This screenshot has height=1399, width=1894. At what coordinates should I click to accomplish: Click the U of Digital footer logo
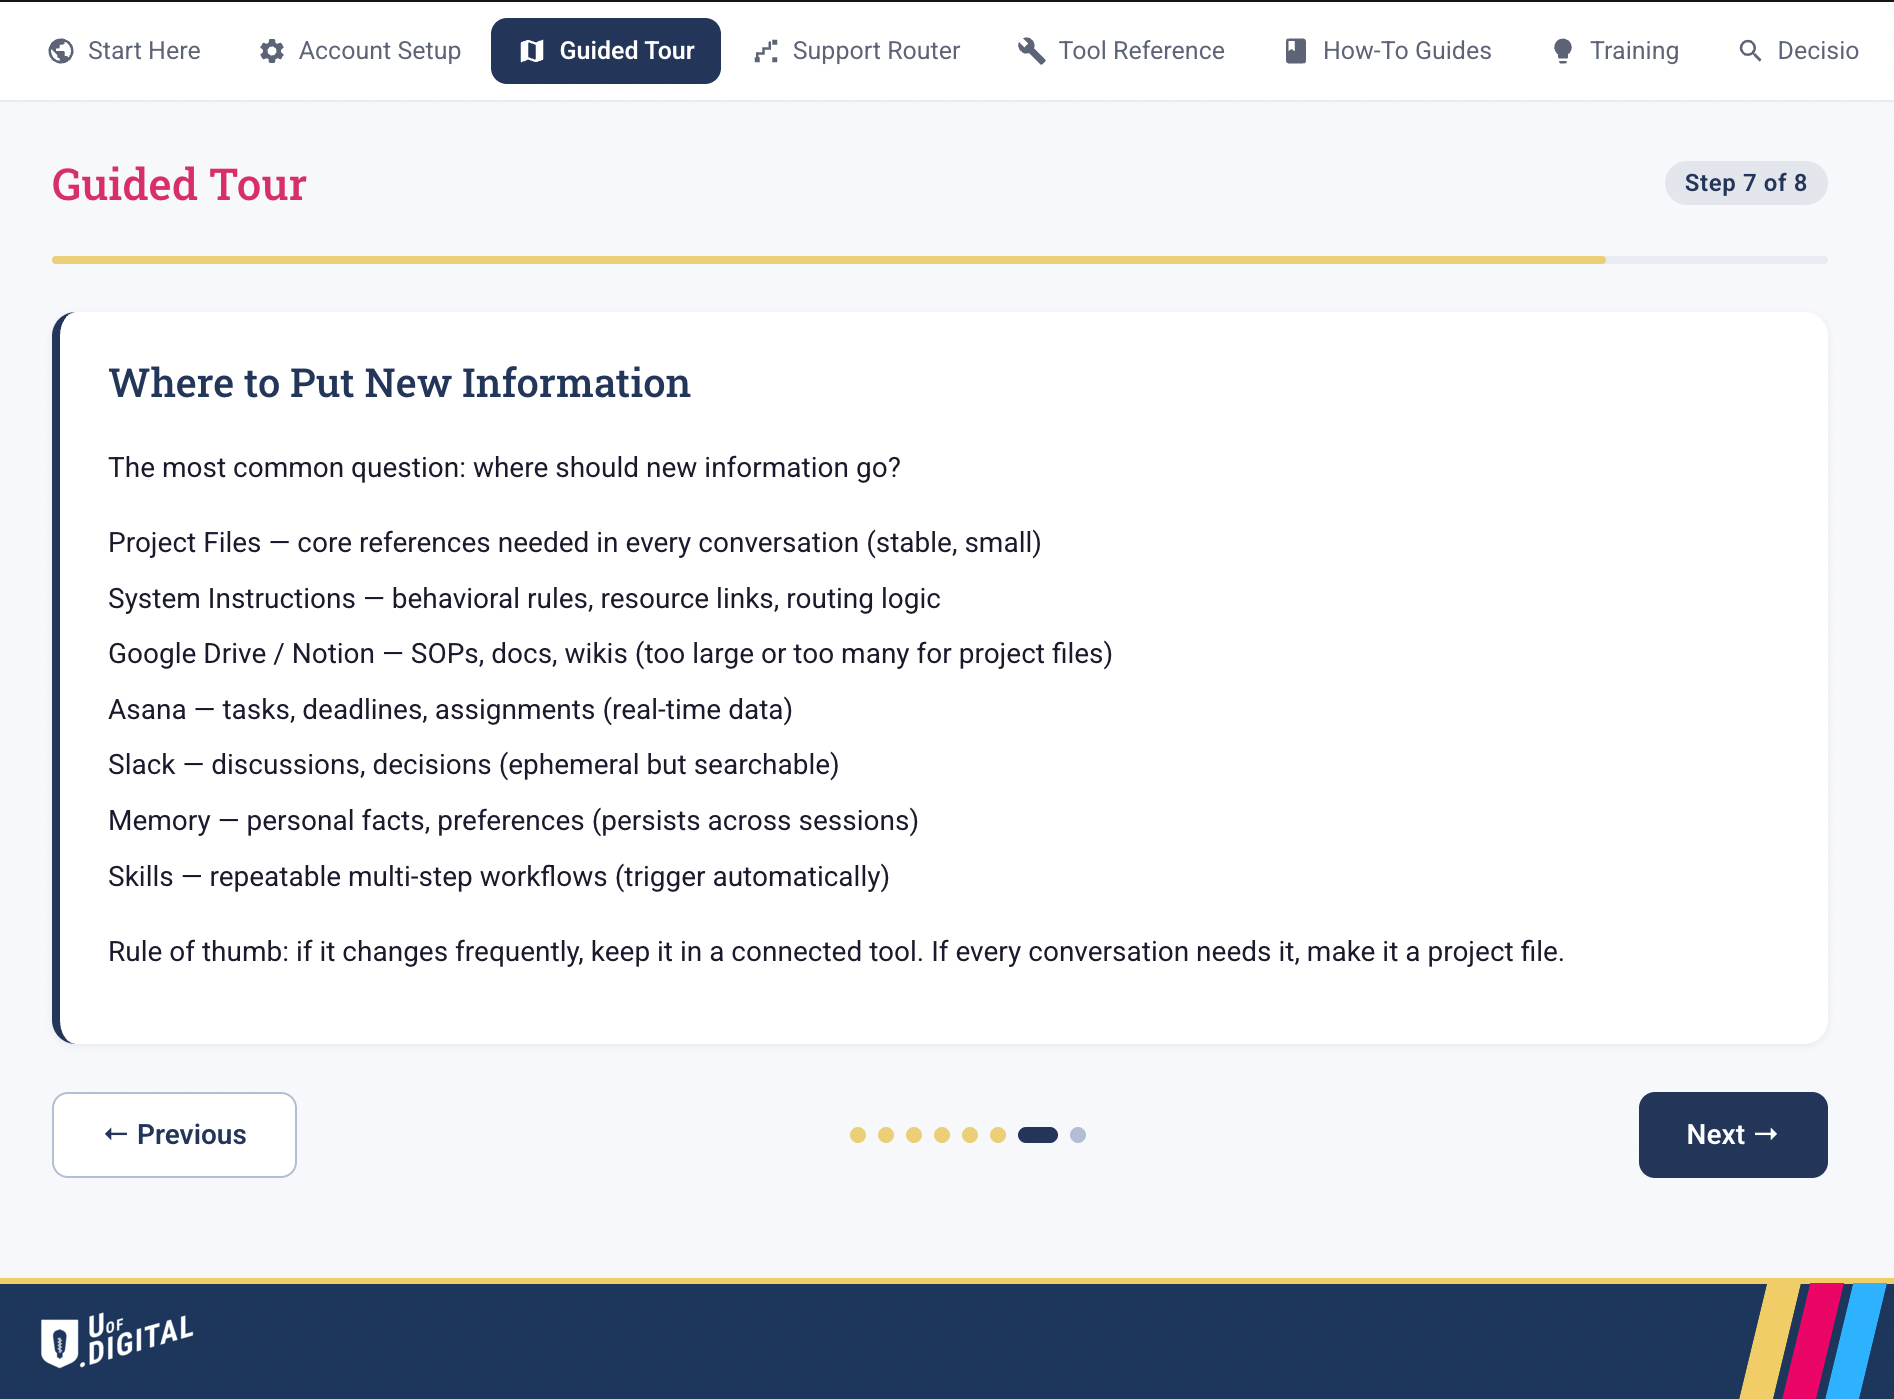(117, 1340)
